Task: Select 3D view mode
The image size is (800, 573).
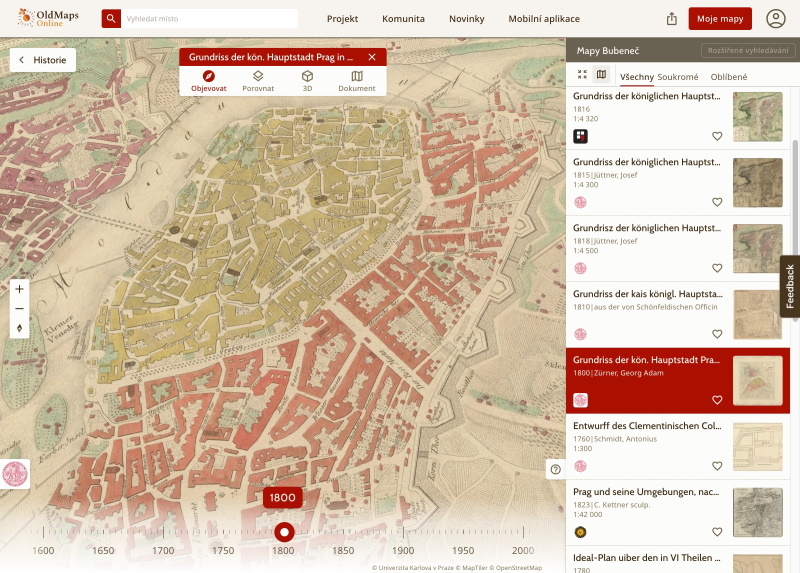Action: [307, 81]
